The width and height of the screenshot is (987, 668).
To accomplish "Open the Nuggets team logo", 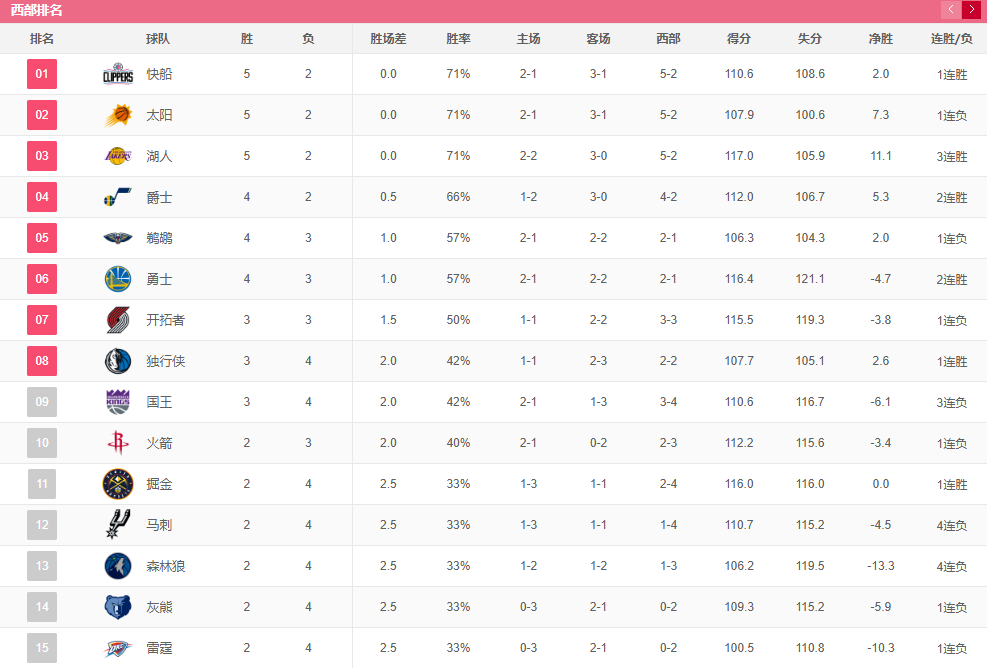I will [118, 484].
